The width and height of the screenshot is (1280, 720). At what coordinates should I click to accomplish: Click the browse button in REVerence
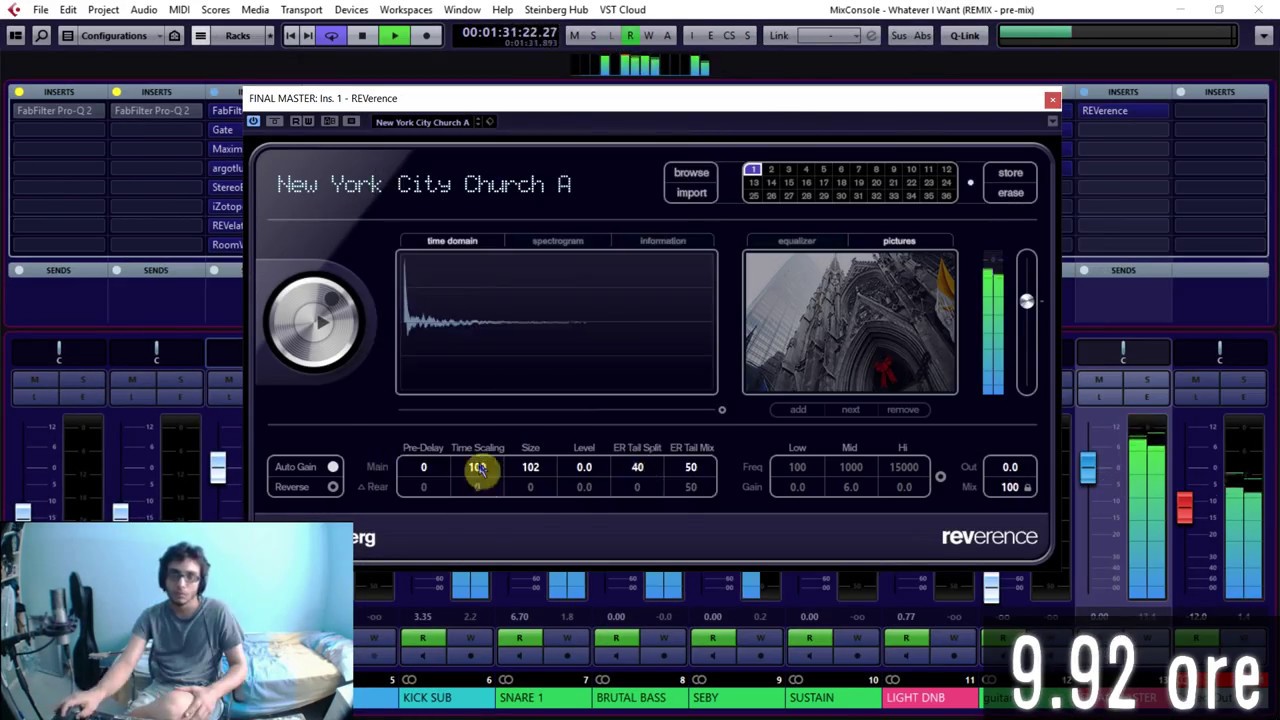pyautogui.click(x=691, y=172)
